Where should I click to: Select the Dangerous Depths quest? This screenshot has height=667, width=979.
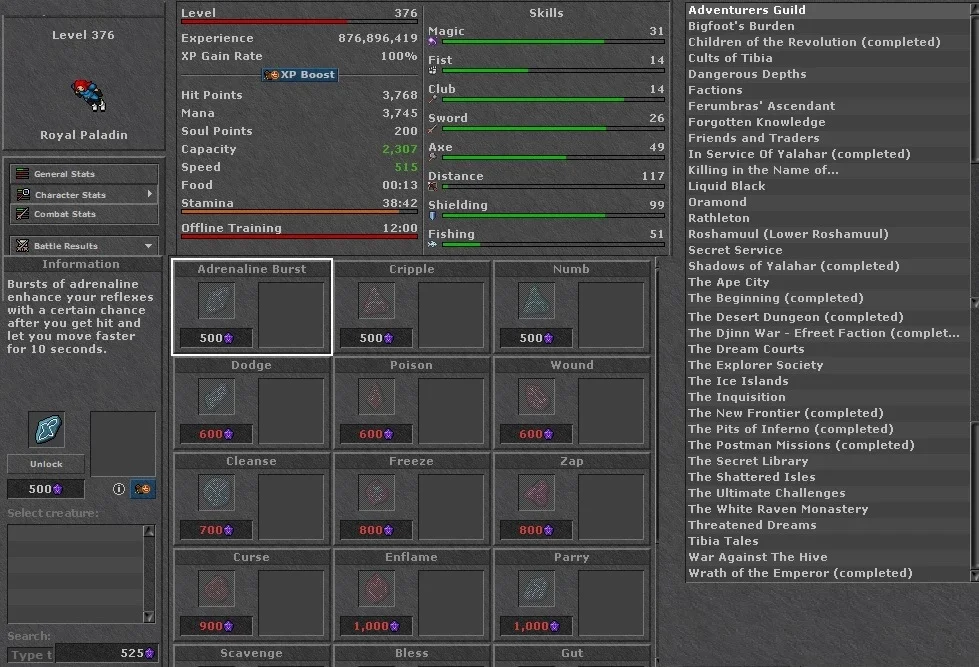(x=828, y=74)
